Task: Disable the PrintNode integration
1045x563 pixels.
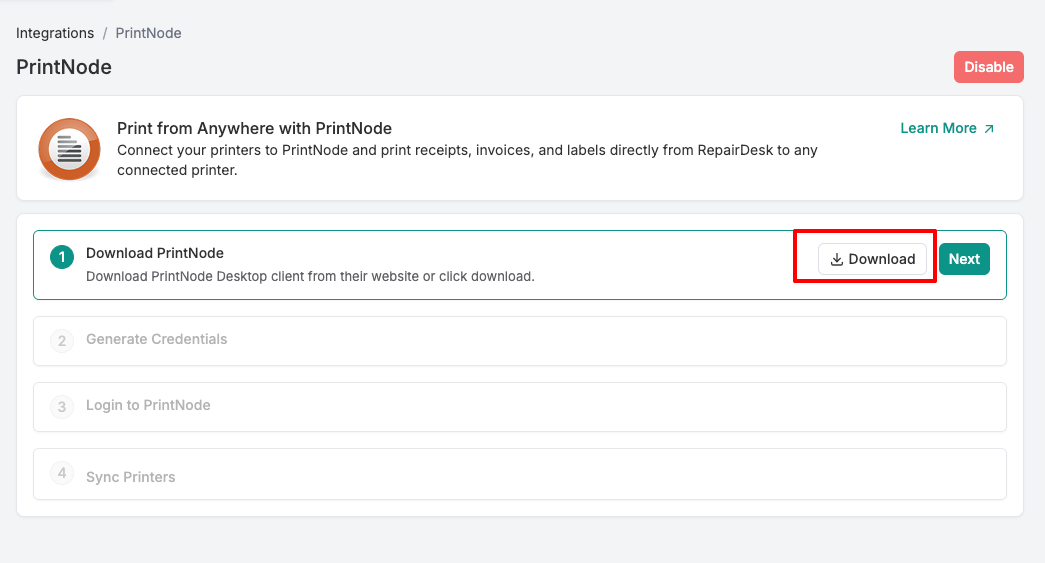Action: click(x=988, y=67)
